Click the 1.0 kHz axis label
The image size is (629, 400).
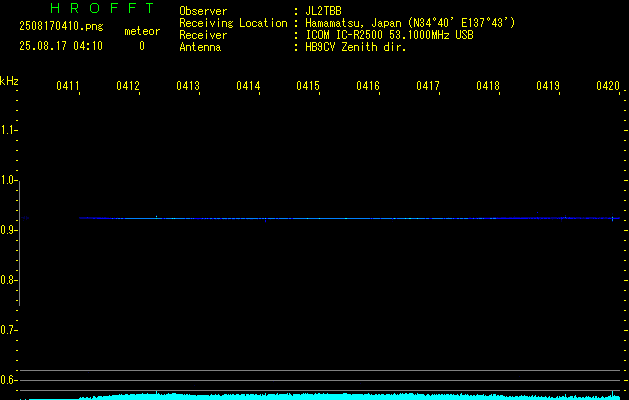8,180
